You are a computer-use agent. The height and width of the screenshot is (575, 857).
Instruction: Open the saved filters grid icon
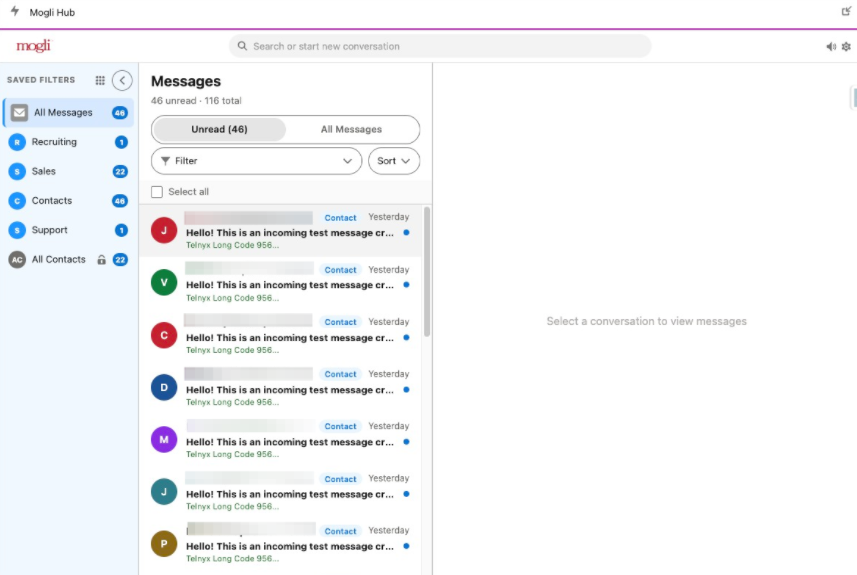[100, 80]
